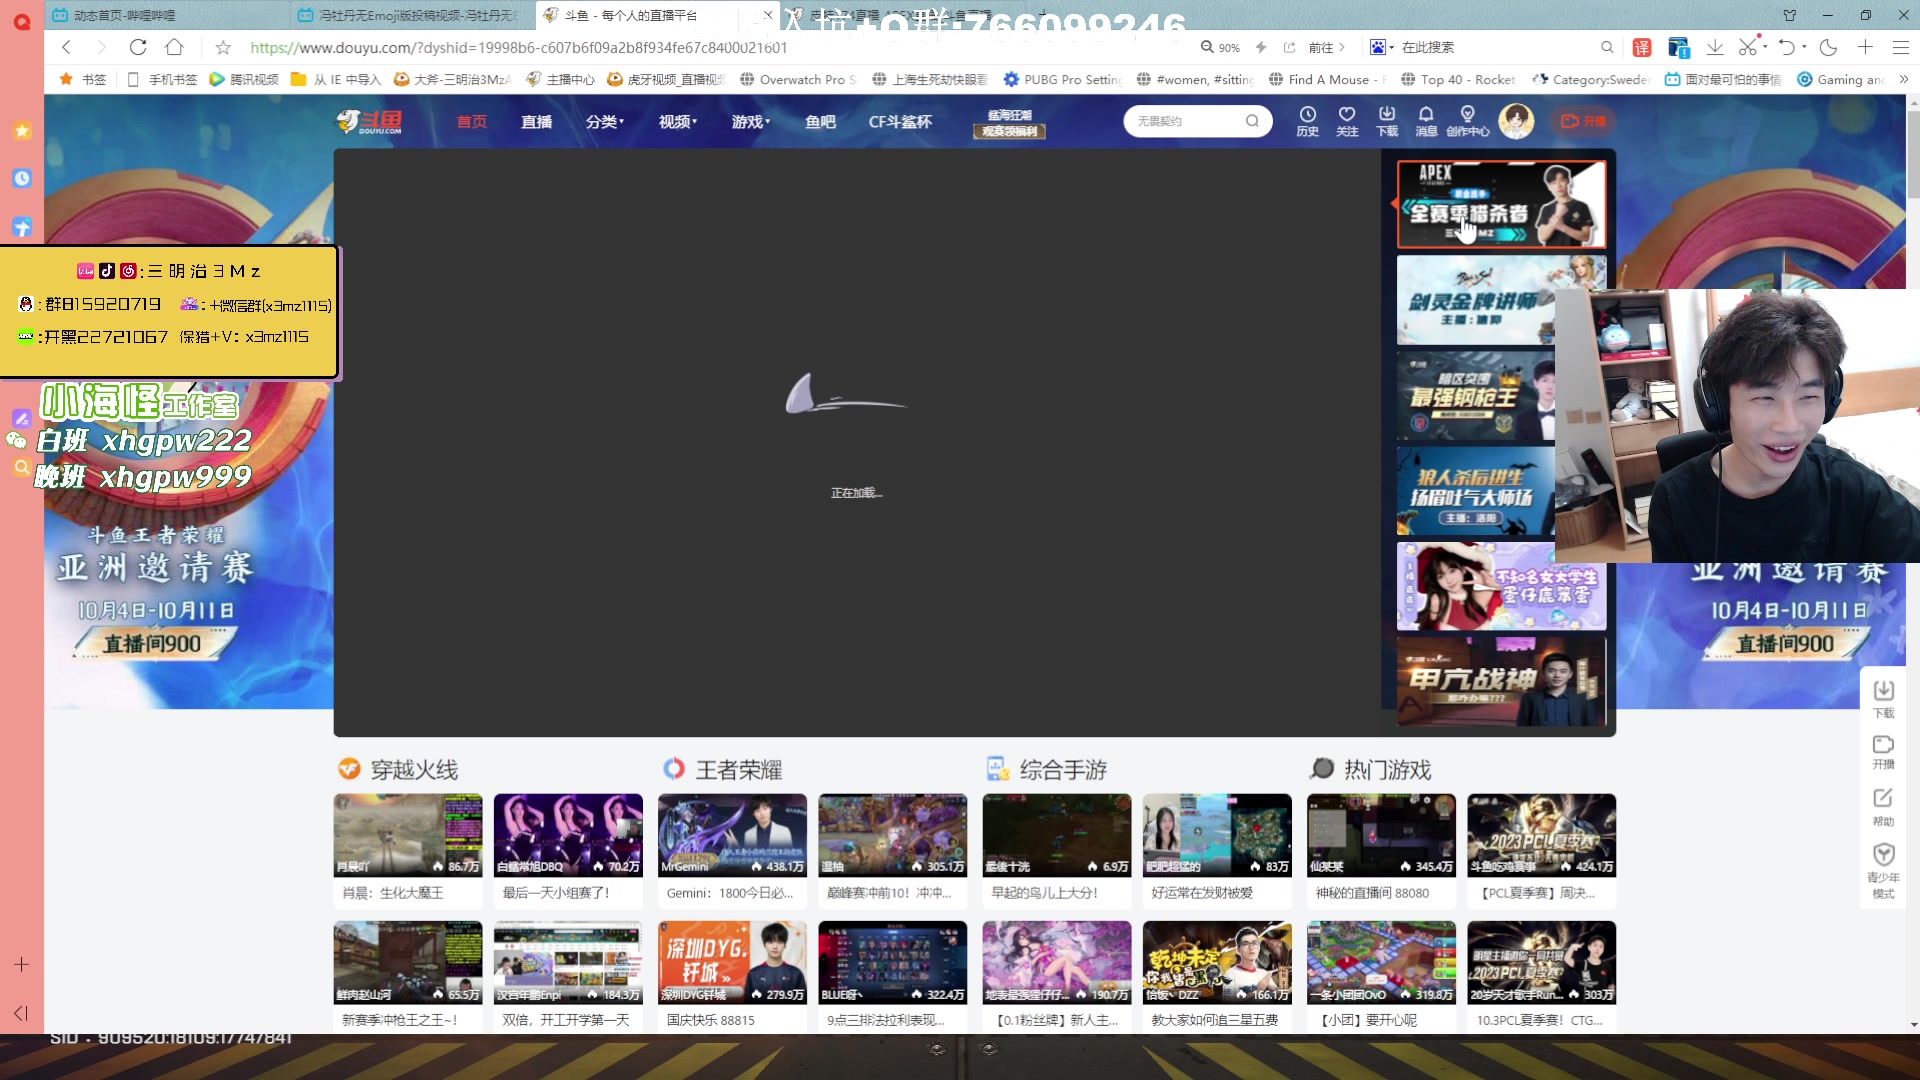
Task: Expand the screenshot tool dropdown arrow
Action: (x=1765, y=47)
